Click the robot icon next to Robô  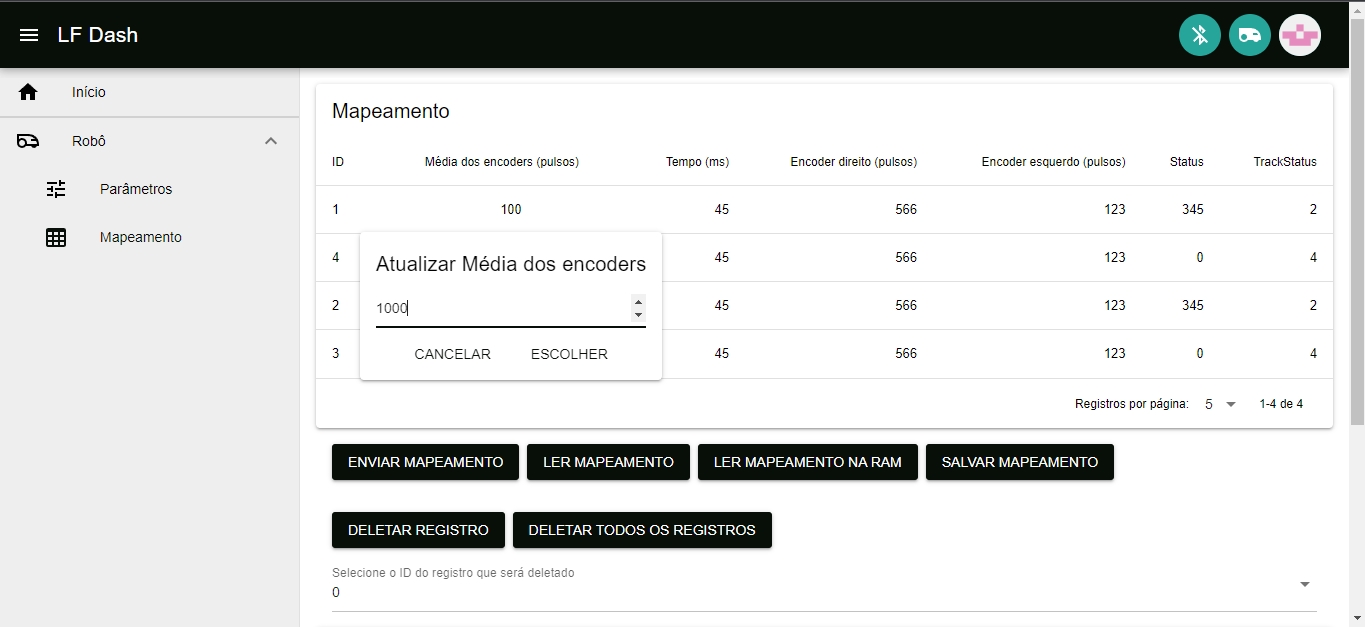coord(28,141)
